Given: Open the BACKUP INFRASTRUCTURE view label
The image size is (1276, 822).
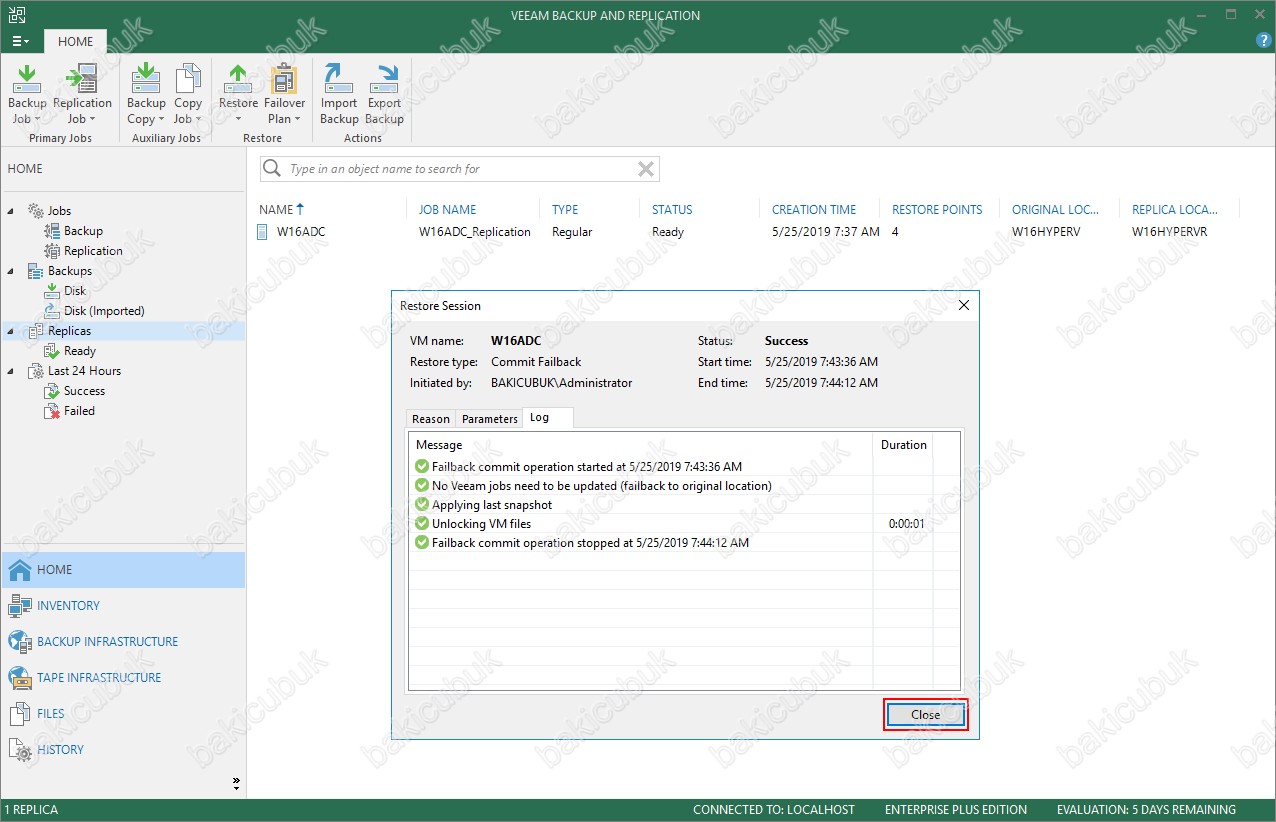Looking at the screenshot, I should pyautogui.click(x=107, y=642).
